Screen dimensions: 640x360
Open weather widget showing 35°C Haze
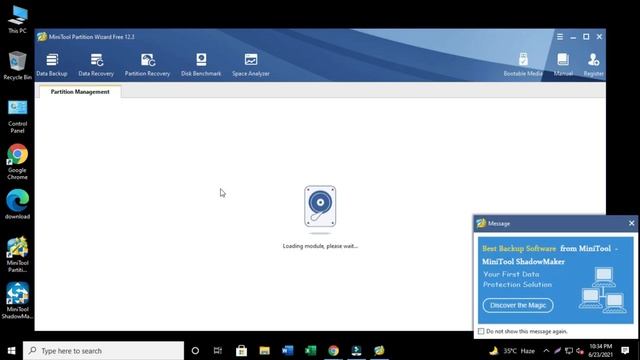pos(512,351)
